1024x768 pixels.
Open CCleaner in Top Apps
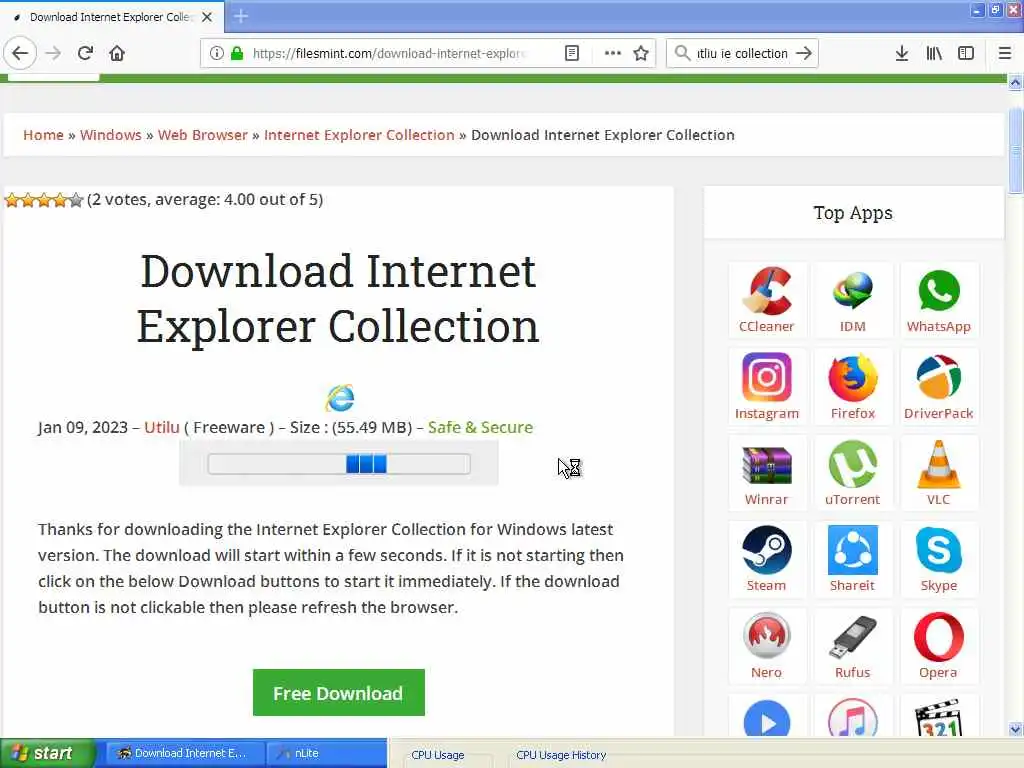click(x=767, y=300)
